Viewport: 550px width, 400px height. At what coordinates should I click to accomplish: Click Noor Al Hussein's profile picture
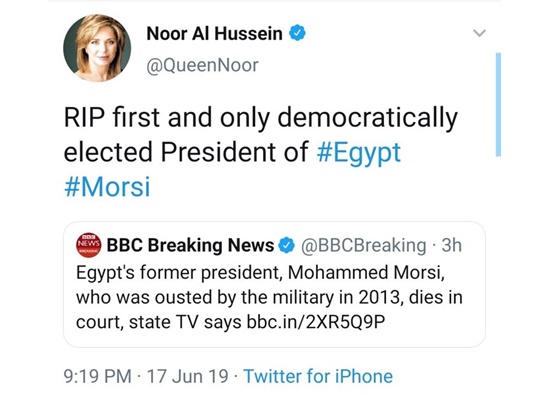tap(97, 48)
